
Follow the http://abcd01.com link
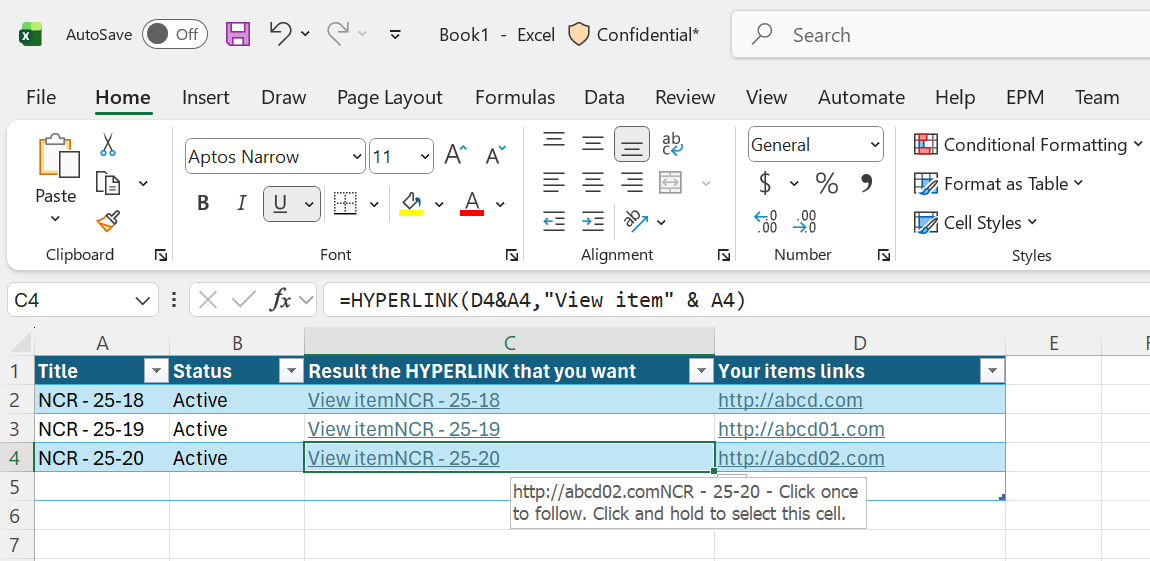[x=801, y=428]
